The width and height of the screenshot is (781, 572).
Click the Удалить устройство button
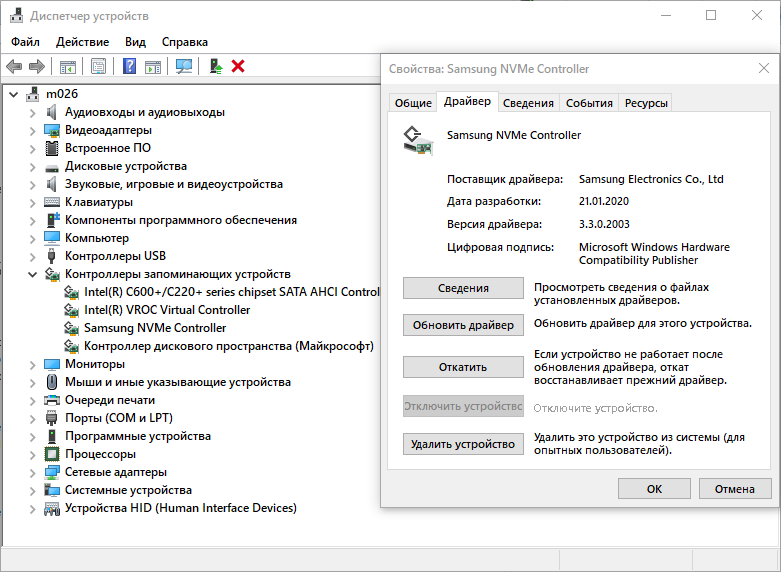coord(463,444)
